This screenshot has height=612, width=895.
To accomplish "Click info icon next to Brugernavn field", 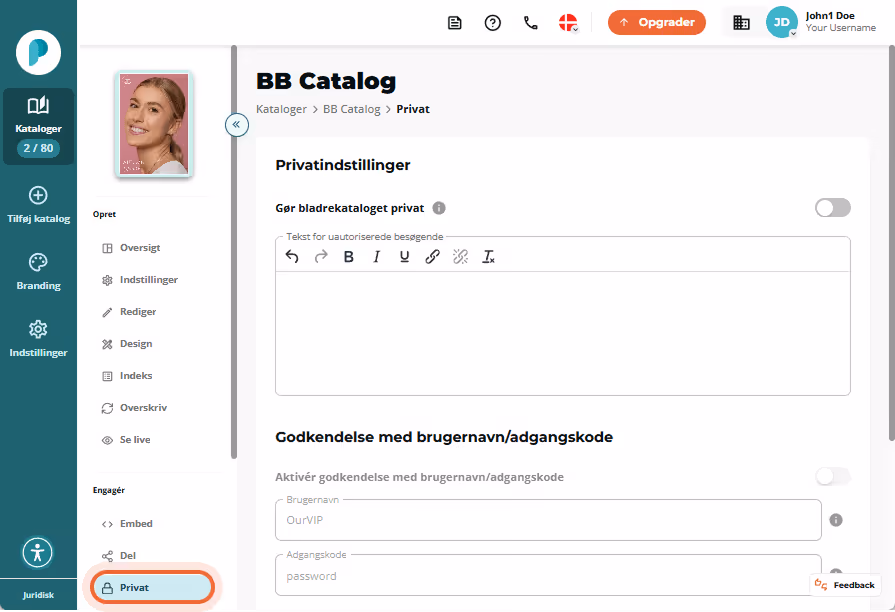I will point(836,520).
